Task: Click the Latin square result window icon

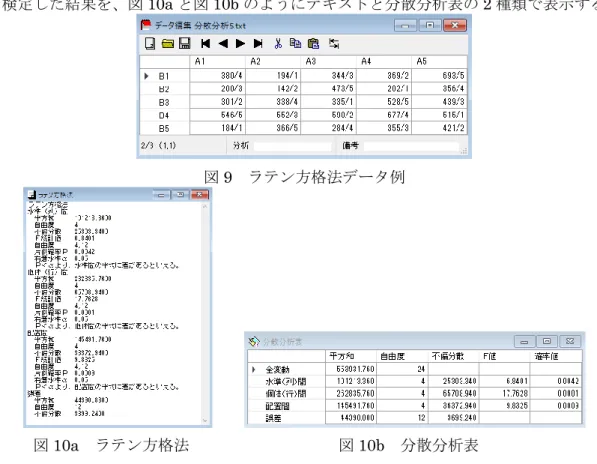Action: coord(32,195)
